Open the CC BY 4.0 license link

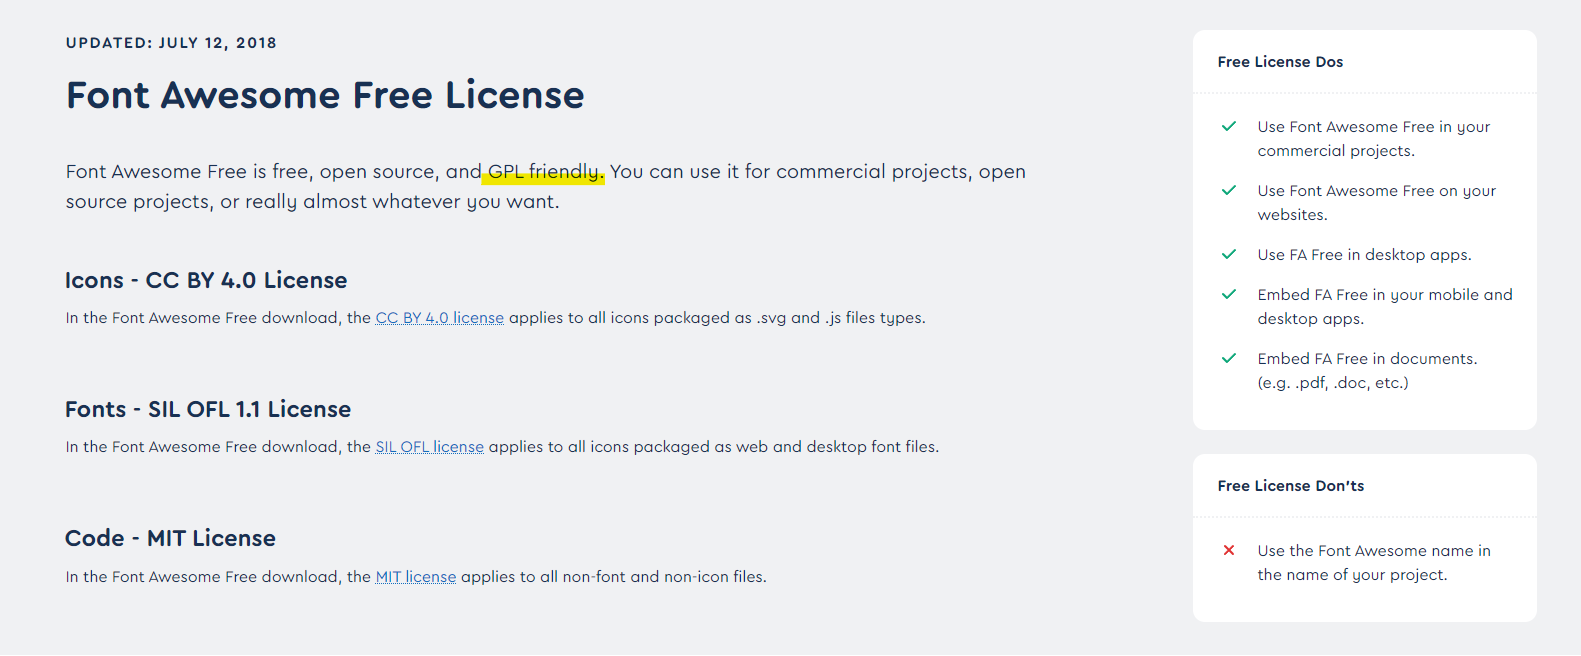pyautogui.click(x=440, y=318)
